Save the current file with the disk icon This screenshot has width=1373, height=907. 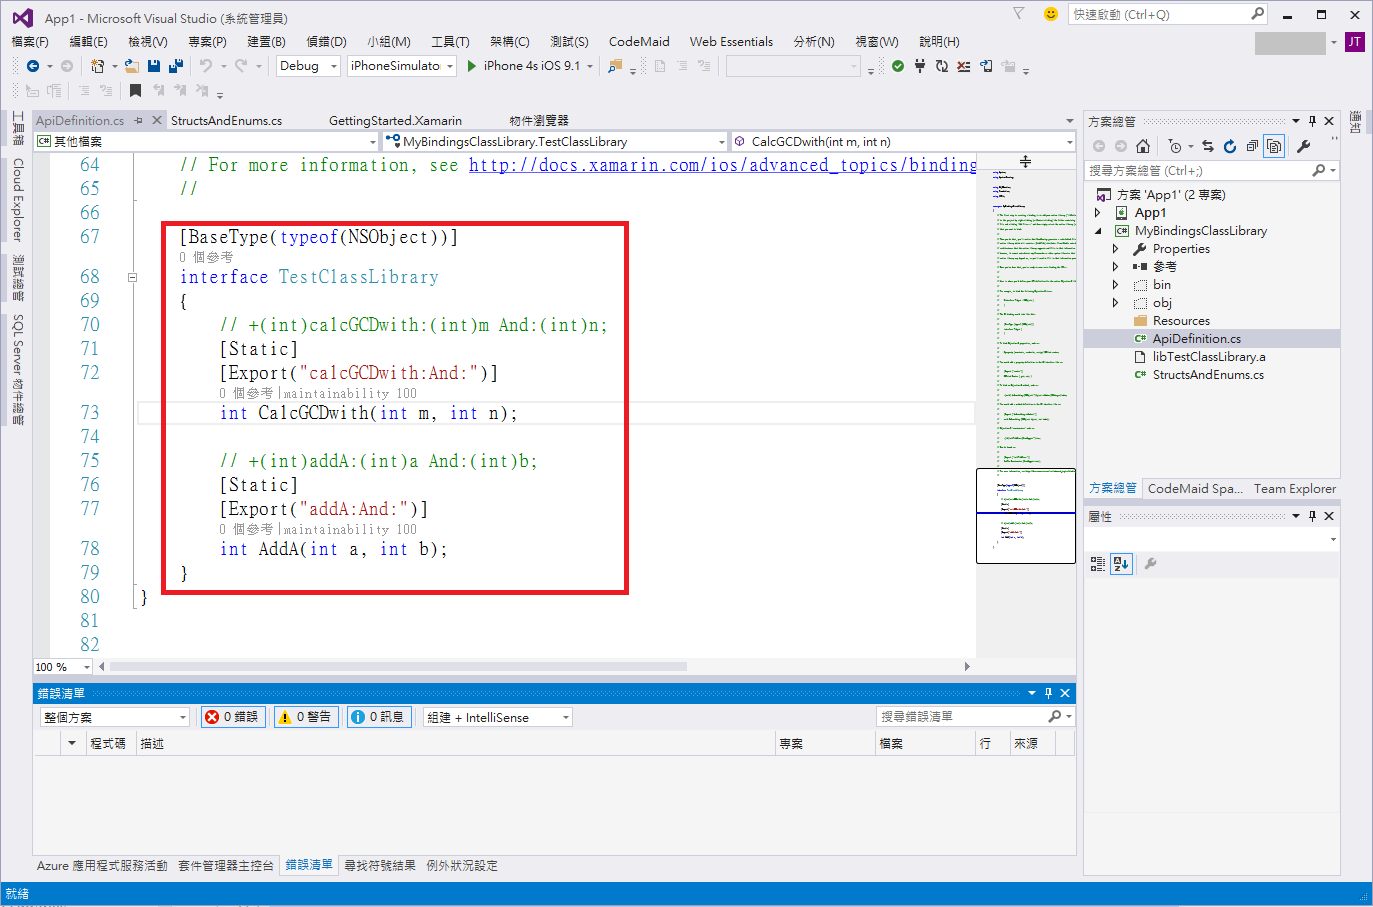coord(154,66)
